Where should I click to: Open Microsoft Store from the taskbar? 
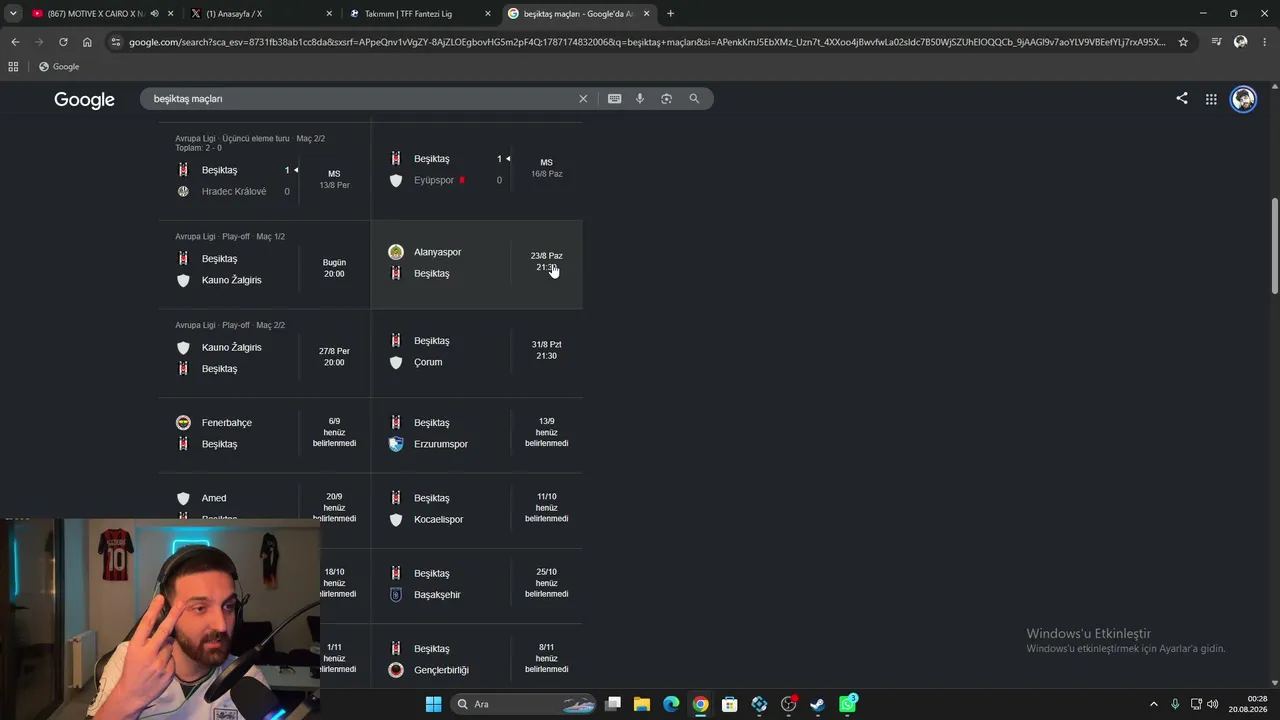730,704
